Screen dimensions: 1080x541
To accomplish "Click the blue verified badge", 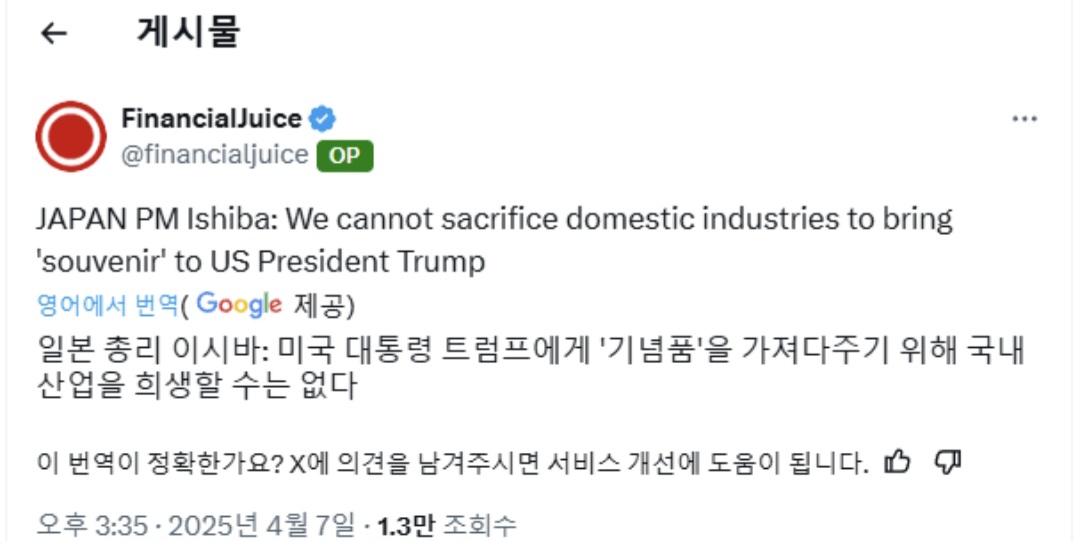I will point(321,119).
